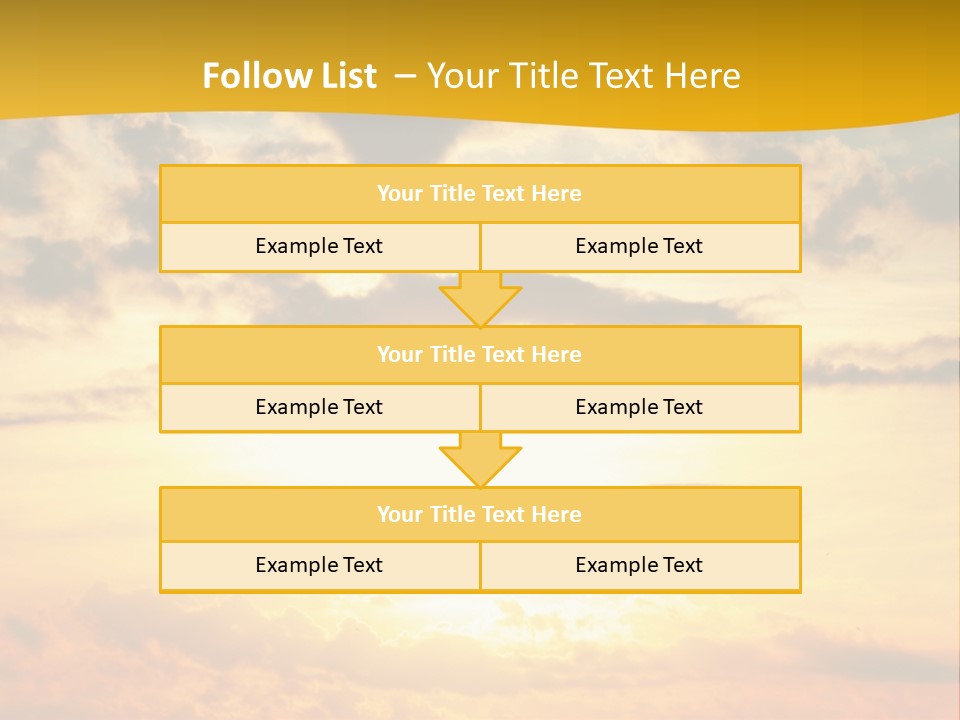The width and height of the screenshot is (960, 720).
Task: Select the second downward arrow shape
Action: point(480,459)
